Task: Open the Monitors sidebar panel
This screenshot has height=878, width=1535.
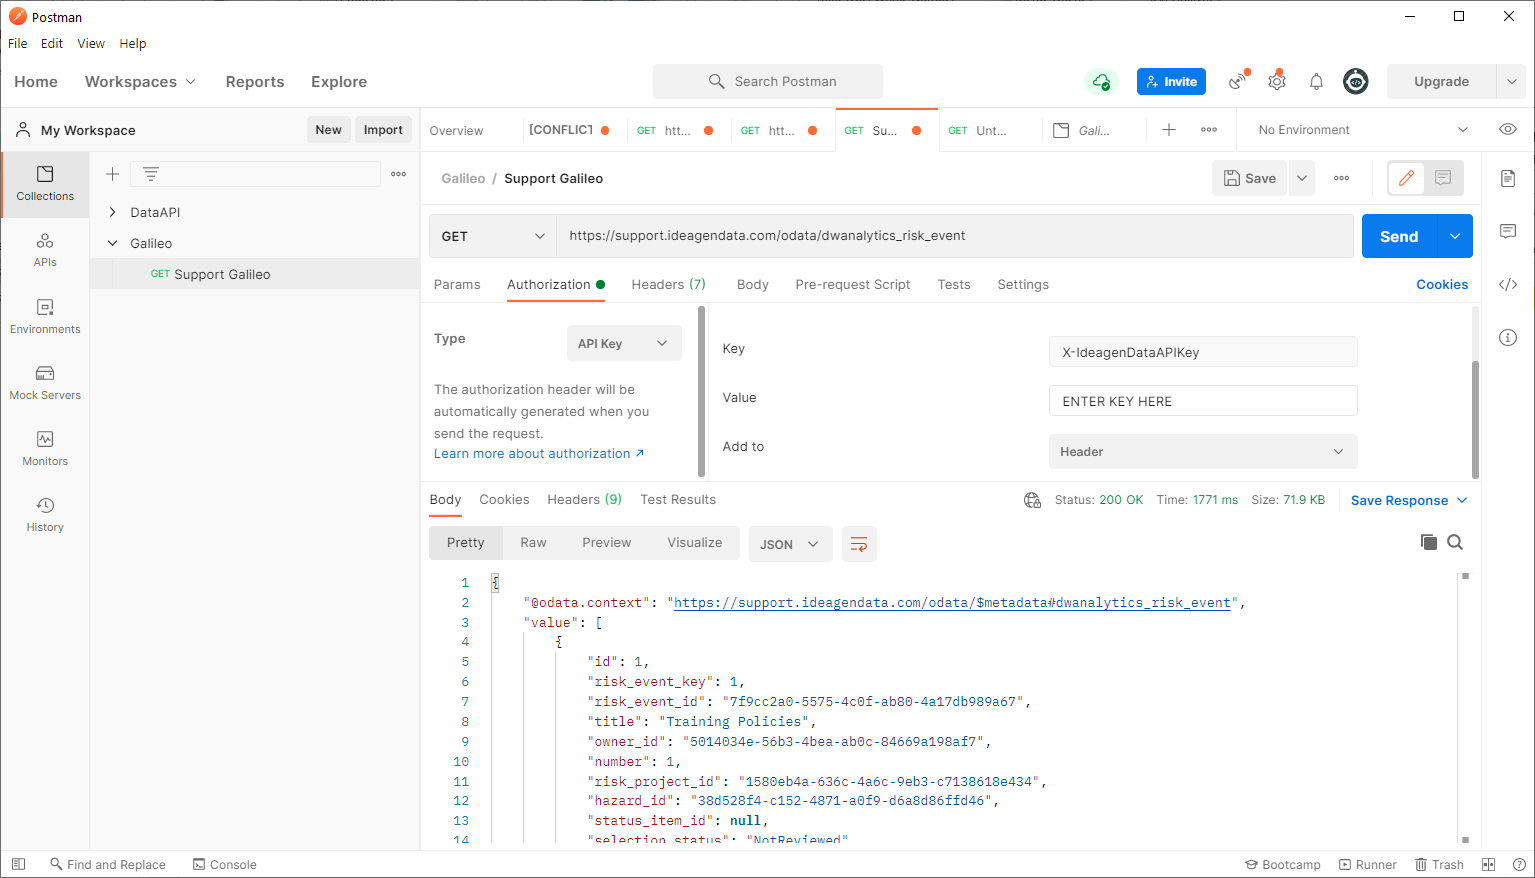Action: click(x=45, y=448)
